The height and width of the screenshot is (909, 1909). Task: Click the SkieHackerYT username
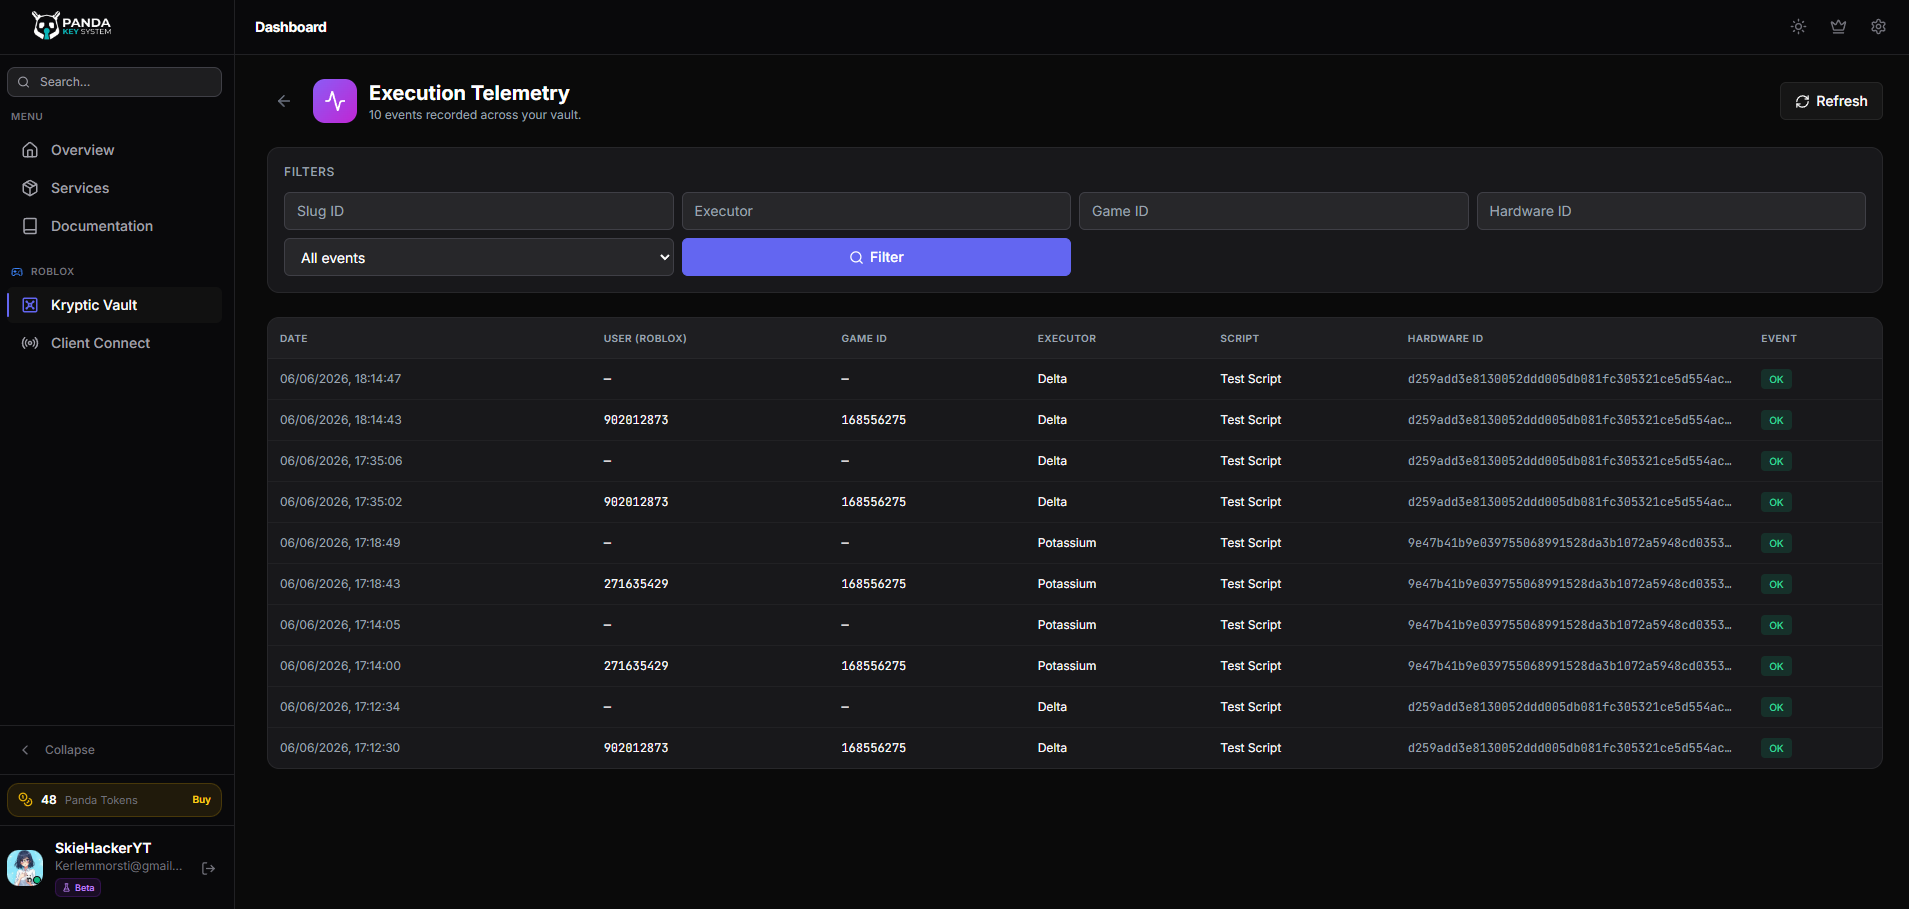pos(103,848)
